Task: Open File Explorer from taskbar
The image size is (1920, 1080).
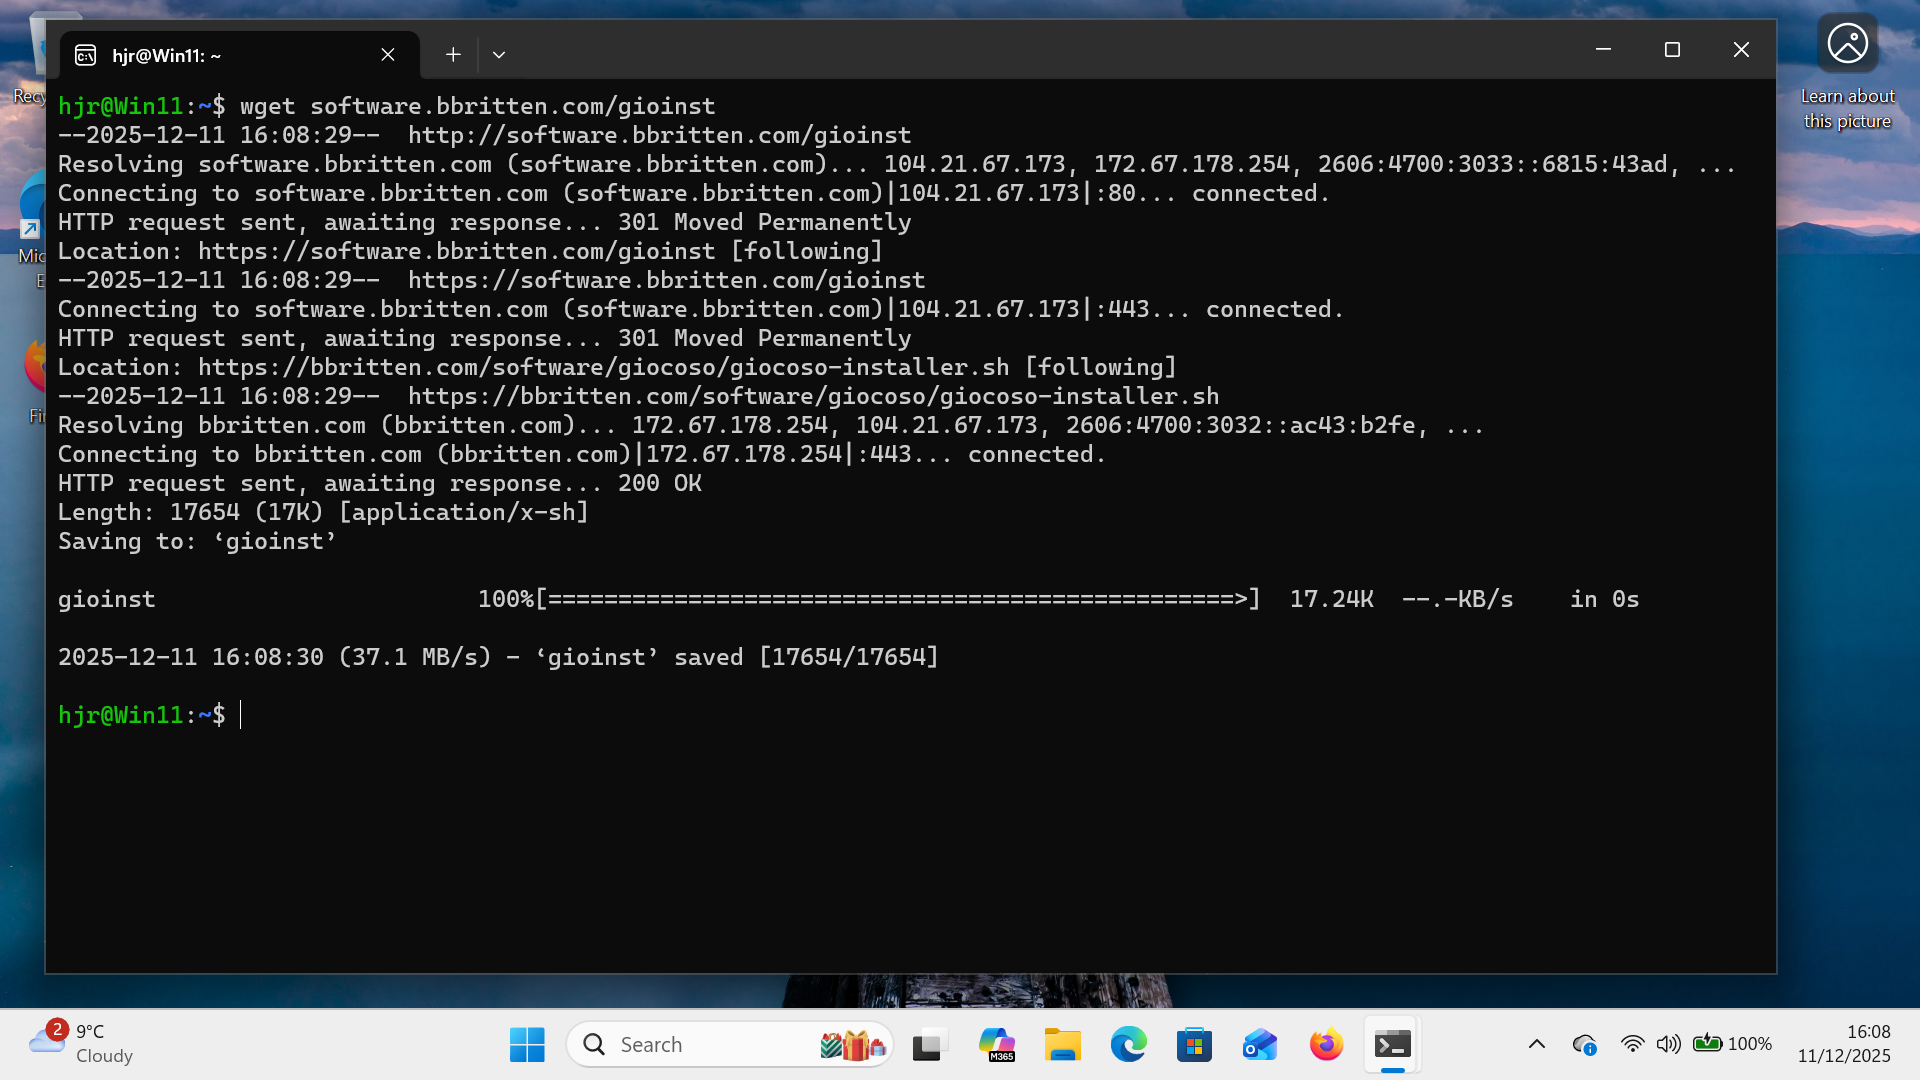Action: tap(1062, 1045)
